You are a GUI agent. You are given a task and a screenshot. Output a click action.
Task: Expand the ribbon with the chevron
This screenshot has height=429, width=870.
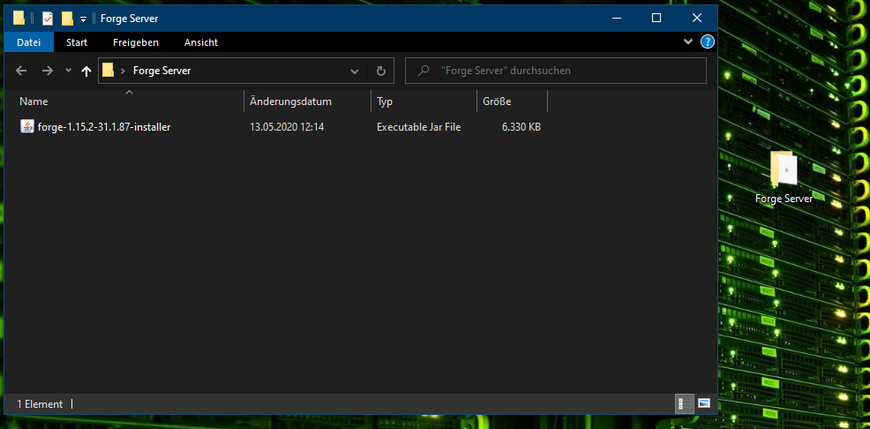pos(688,42)
